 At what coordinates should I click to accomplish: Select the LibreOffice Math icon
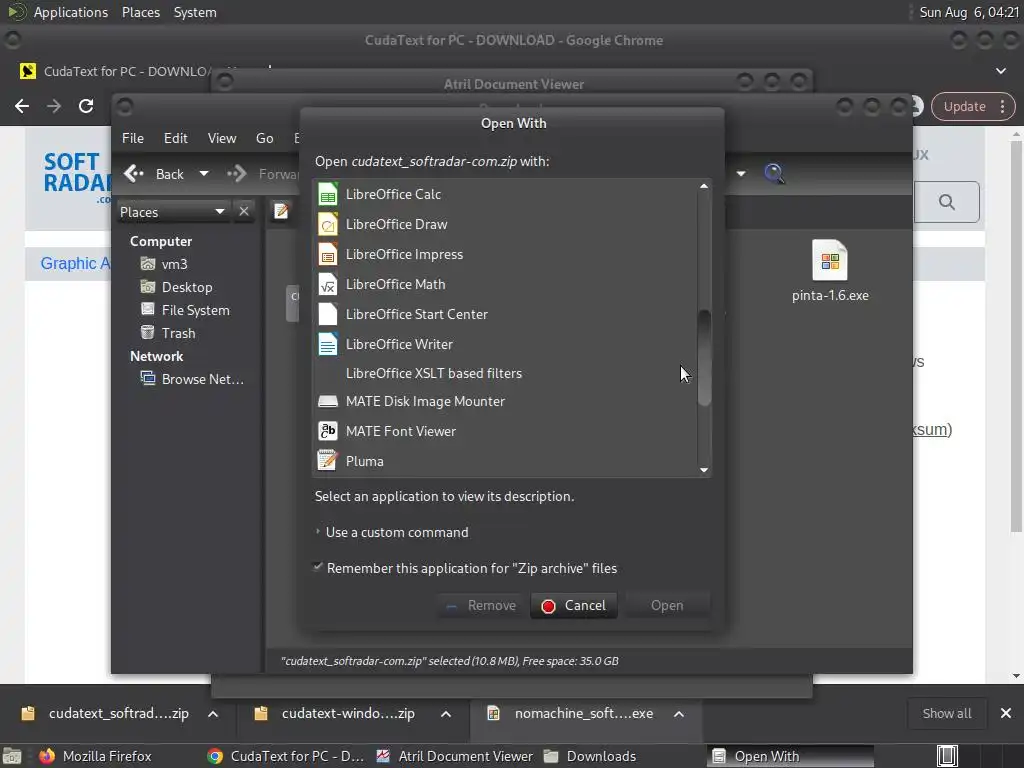click(x=328, y=284)
